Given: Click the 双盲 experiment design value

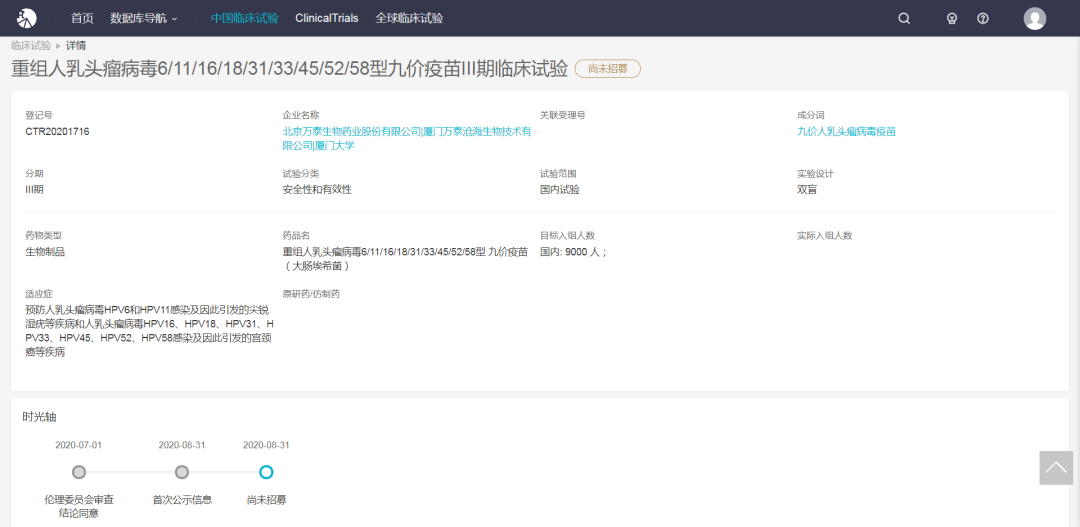Looking at the screenshot, I should pyautogui.click(x=807, y=189).
